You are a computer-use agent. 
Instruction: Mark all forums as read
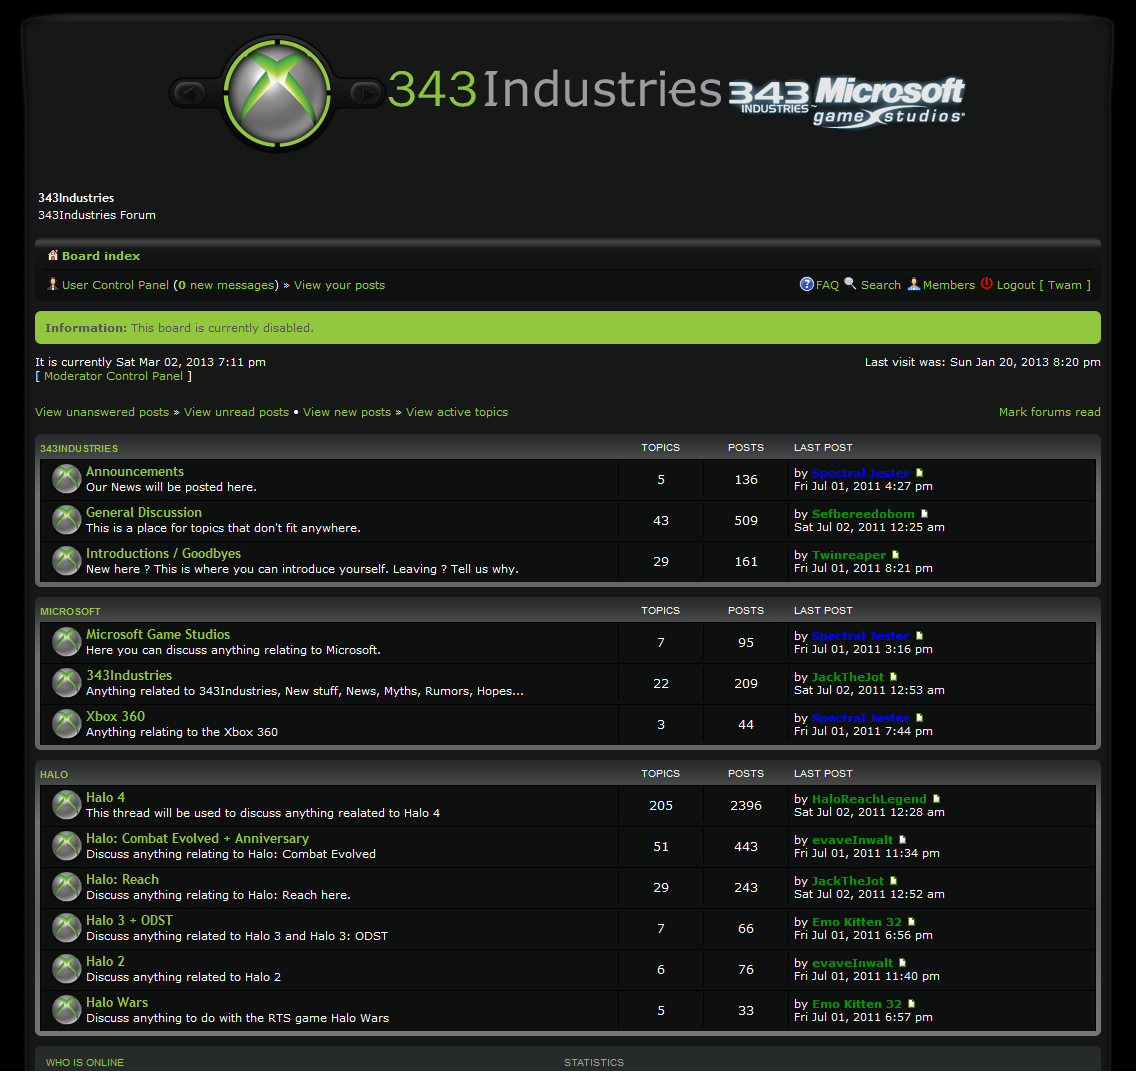tap(1049, 412)
